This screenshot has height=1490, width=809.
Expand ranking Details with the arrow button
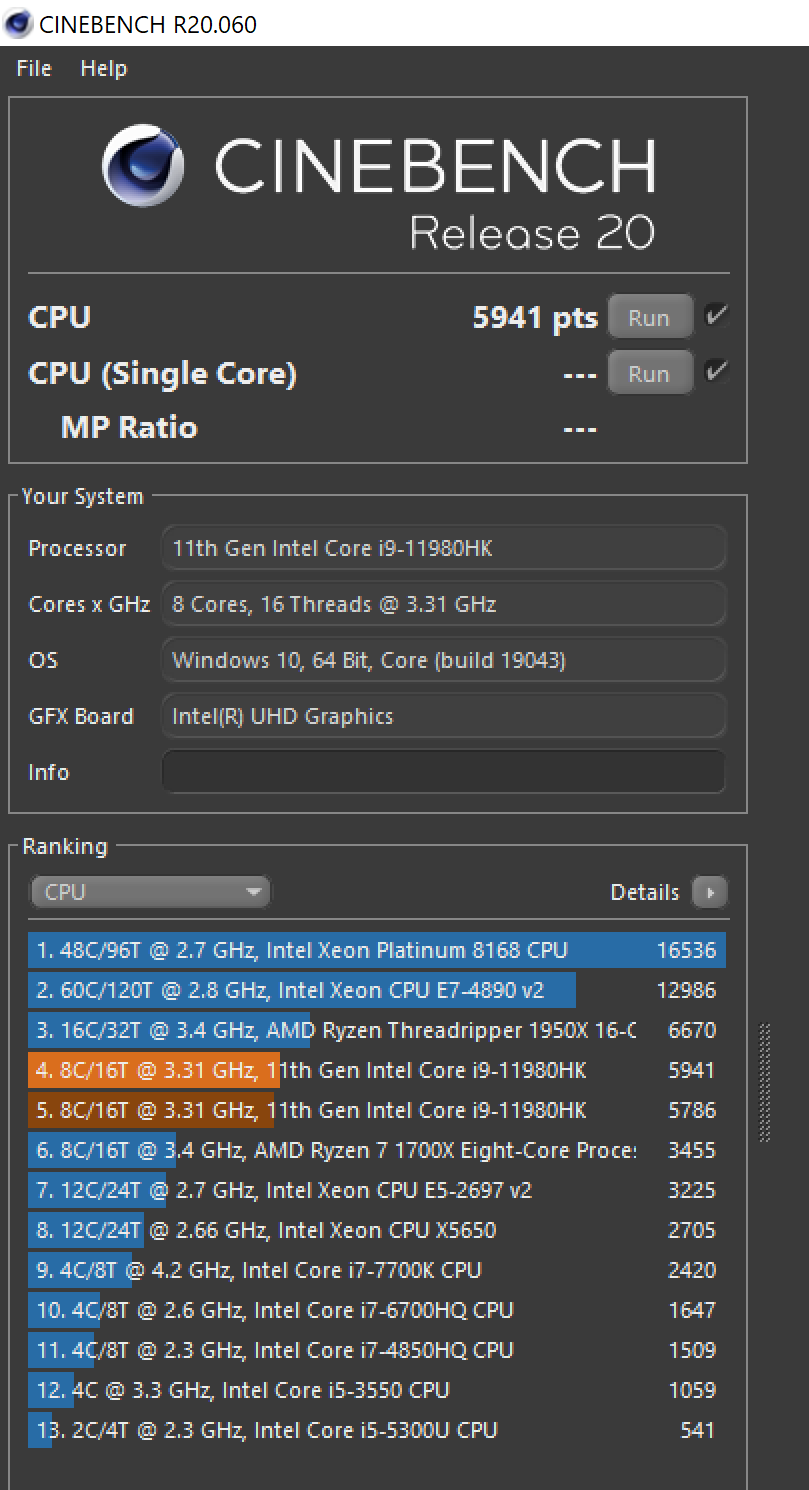click(710, 892)
